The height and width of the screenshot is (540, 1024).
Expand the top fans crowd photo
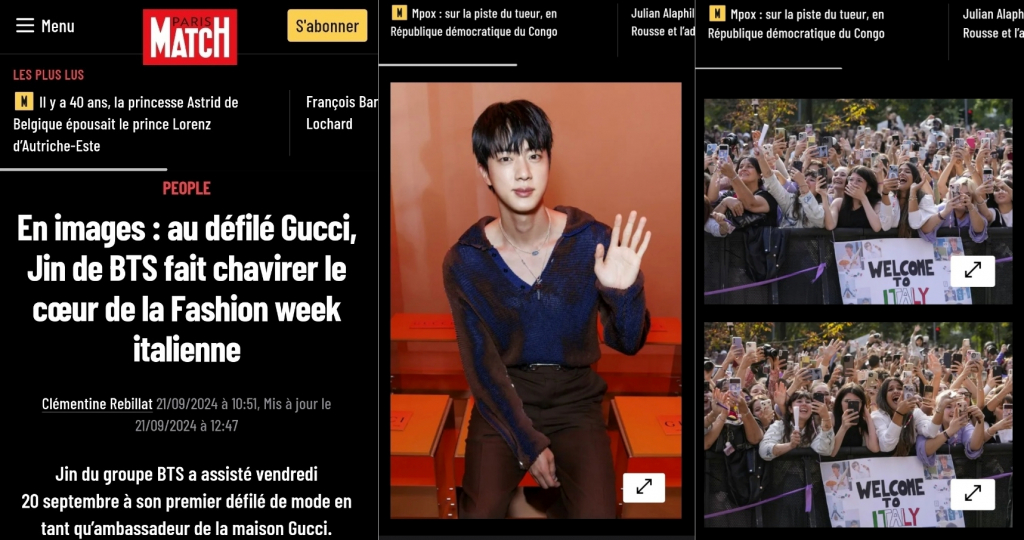[972, 271]
